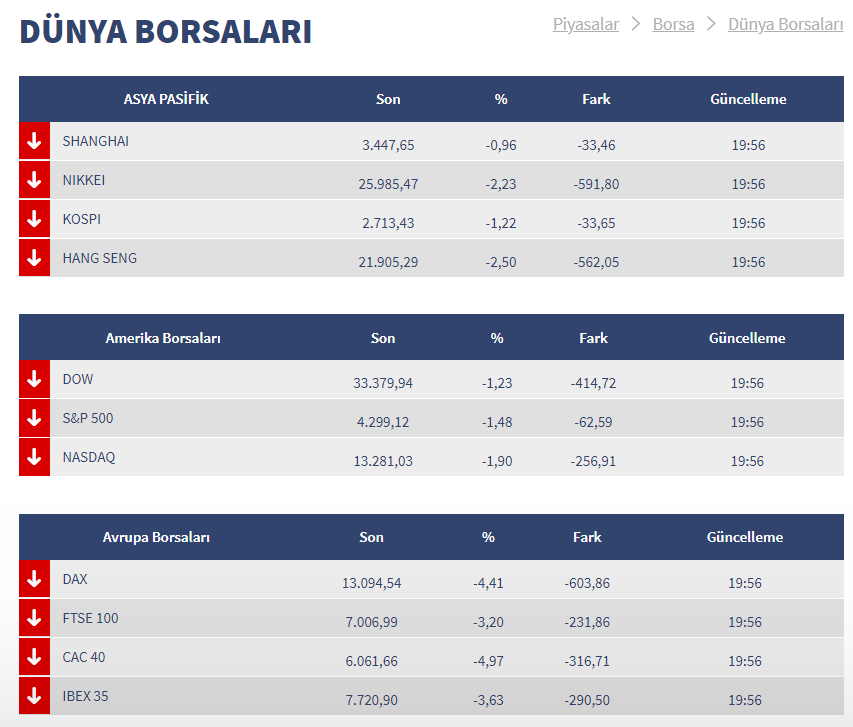Open the FTSE 100 index link
The width and height of the screenshot is (853, 727).
pos(90,618)
